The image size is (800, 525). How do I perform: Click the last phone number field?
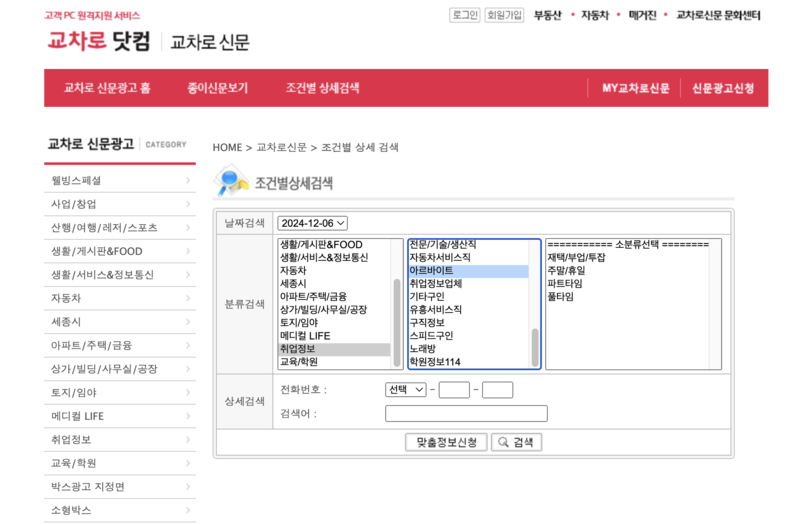click(x=497, y=390)
